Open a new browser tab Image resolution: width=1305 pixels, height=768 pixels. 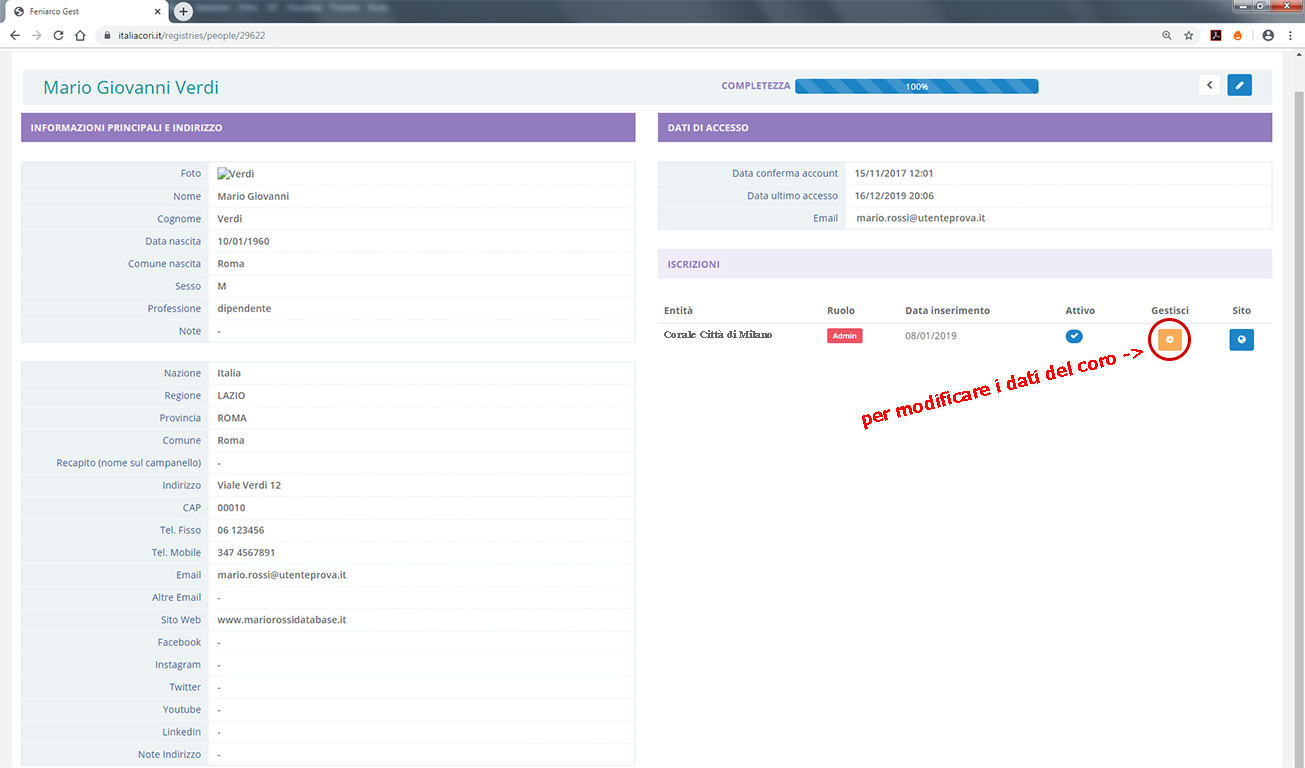[183, 11]
